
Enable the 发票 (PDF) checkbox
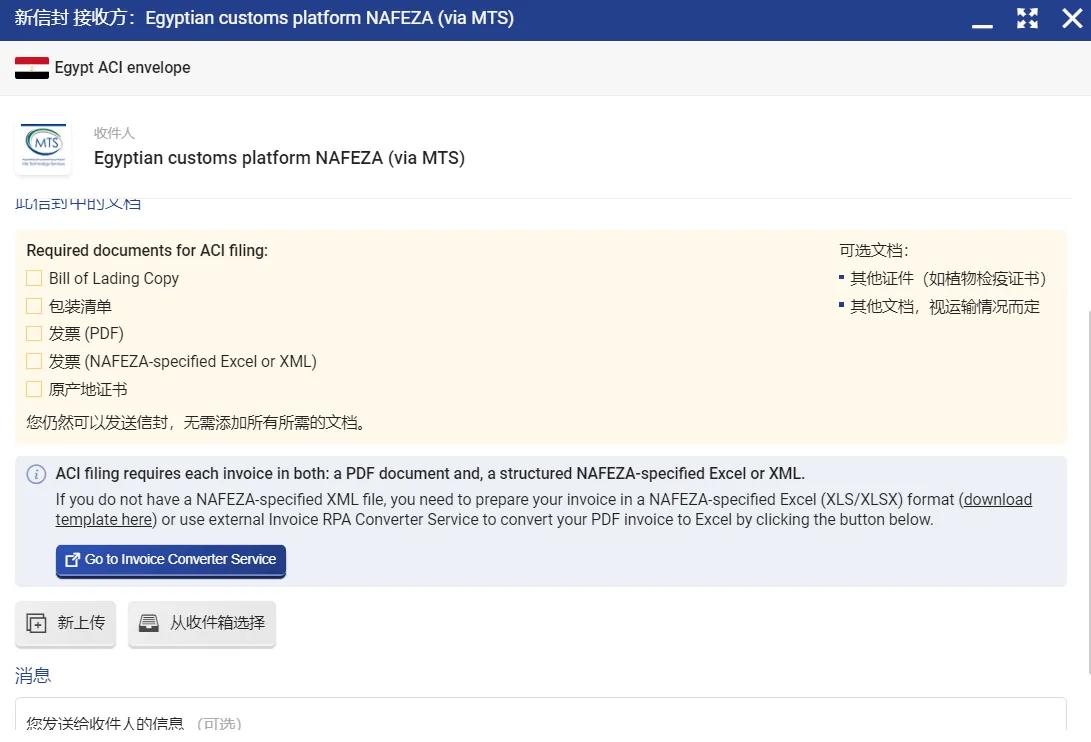coord(34,333)
